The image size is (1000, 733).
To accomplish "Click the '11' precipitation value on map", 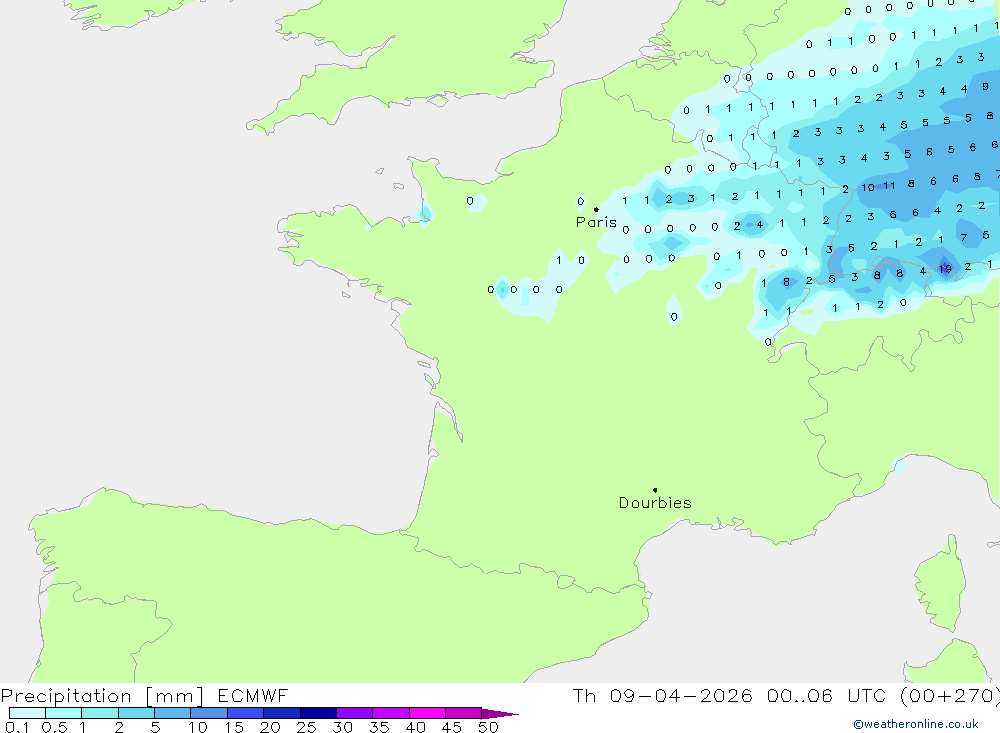I will point(889,186).
